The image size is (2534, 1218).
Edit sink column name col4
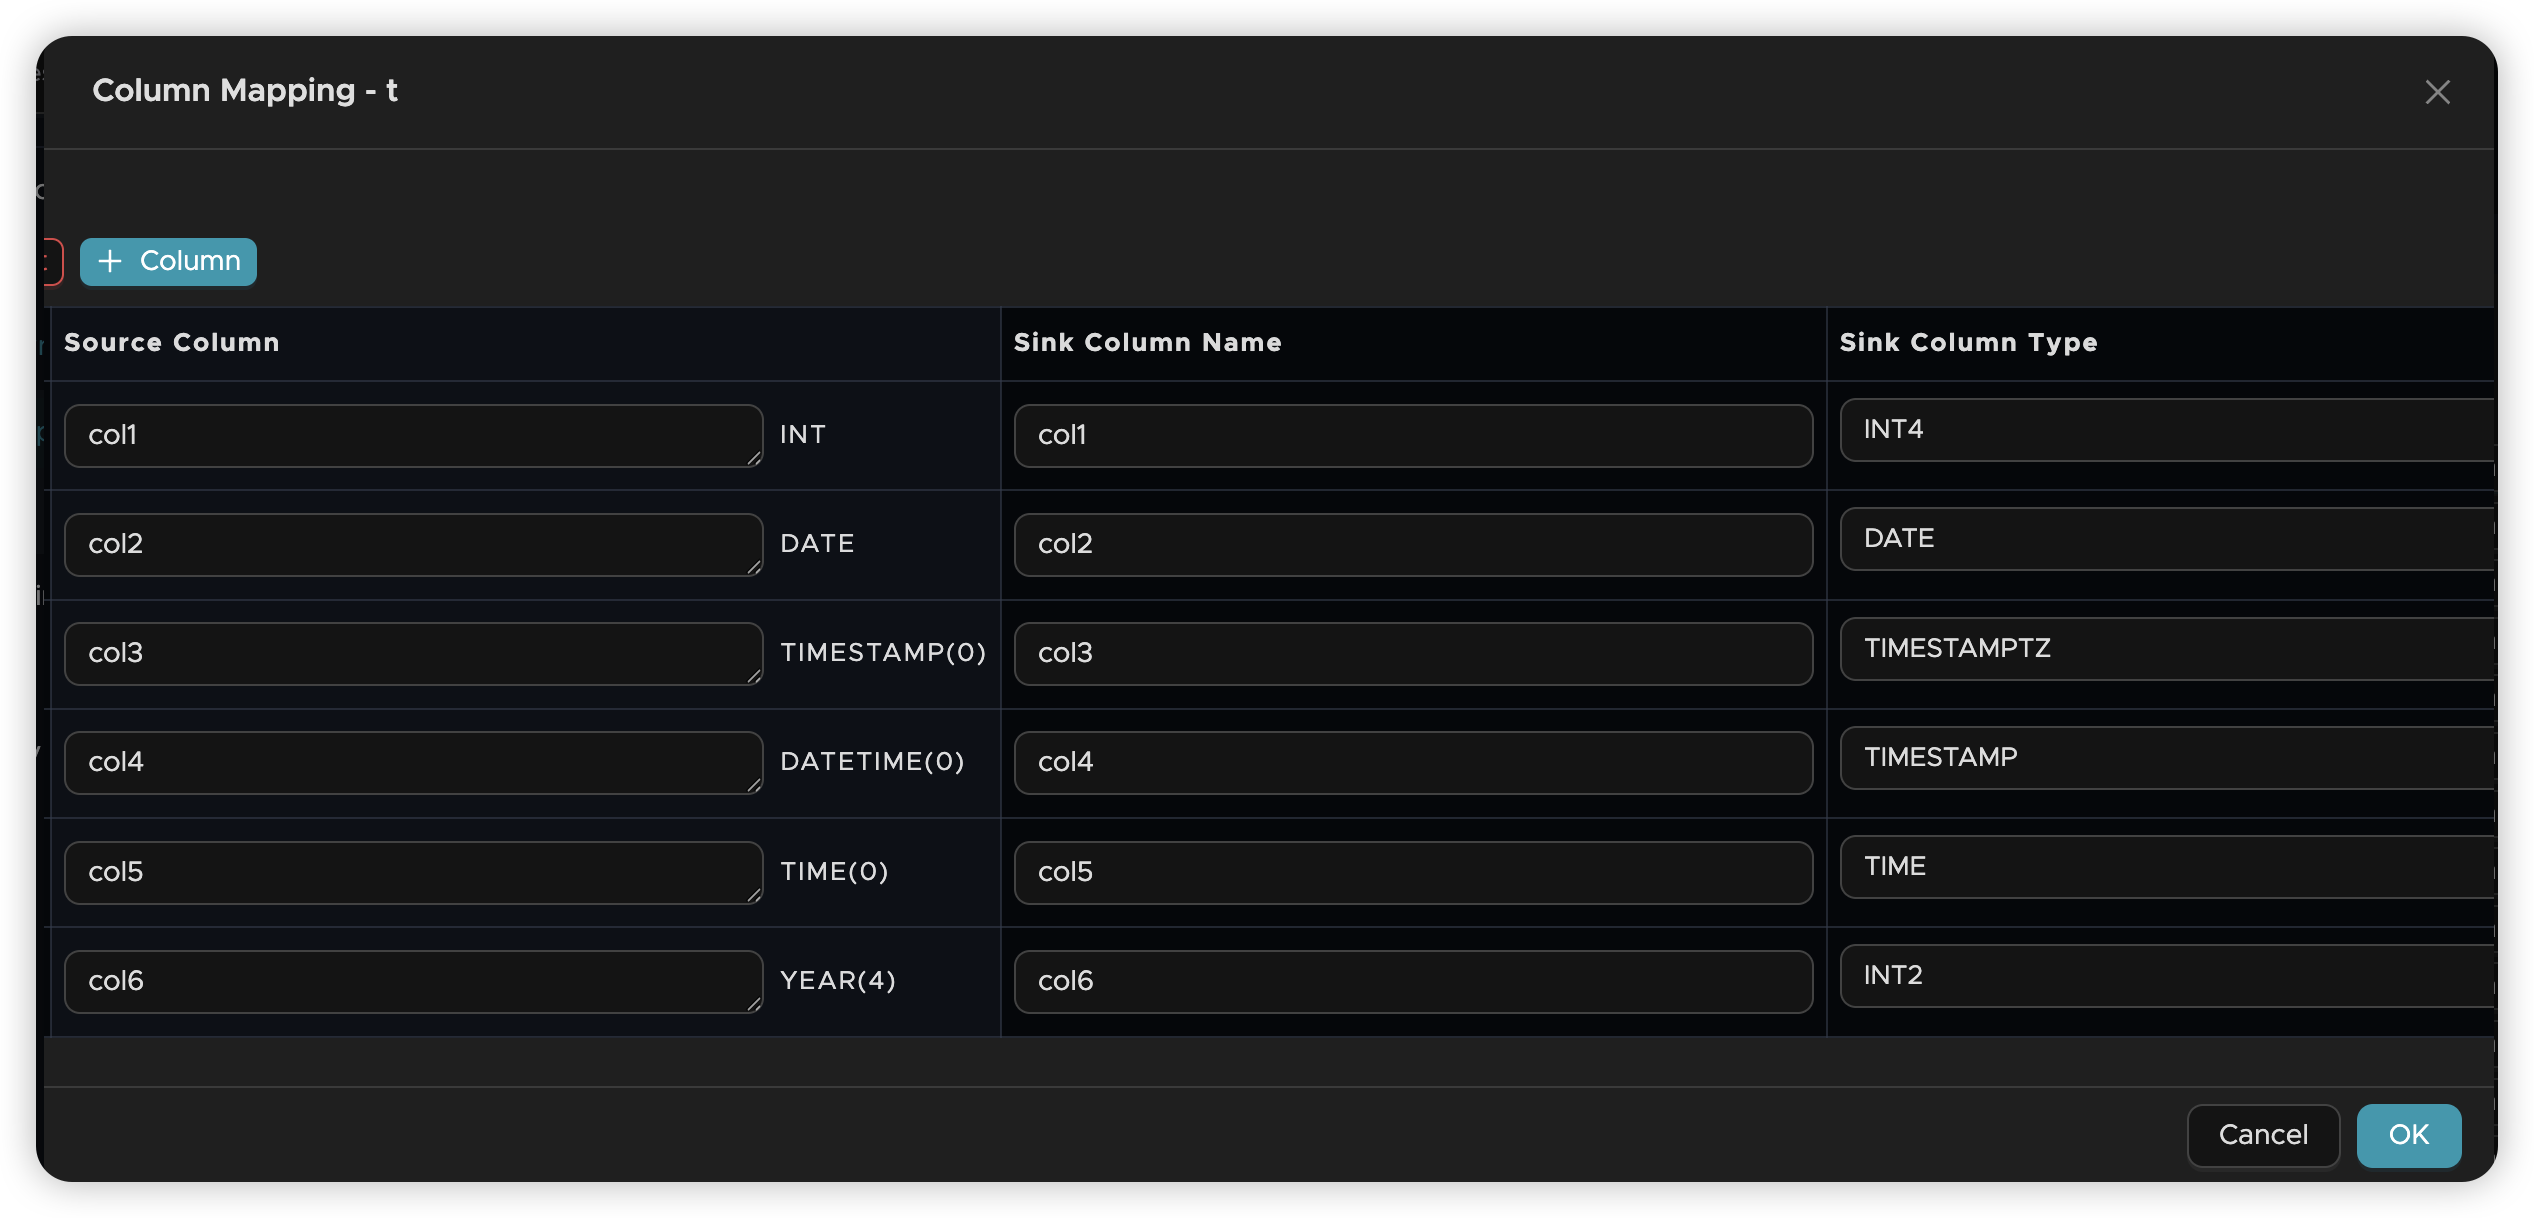point(1413,762)
